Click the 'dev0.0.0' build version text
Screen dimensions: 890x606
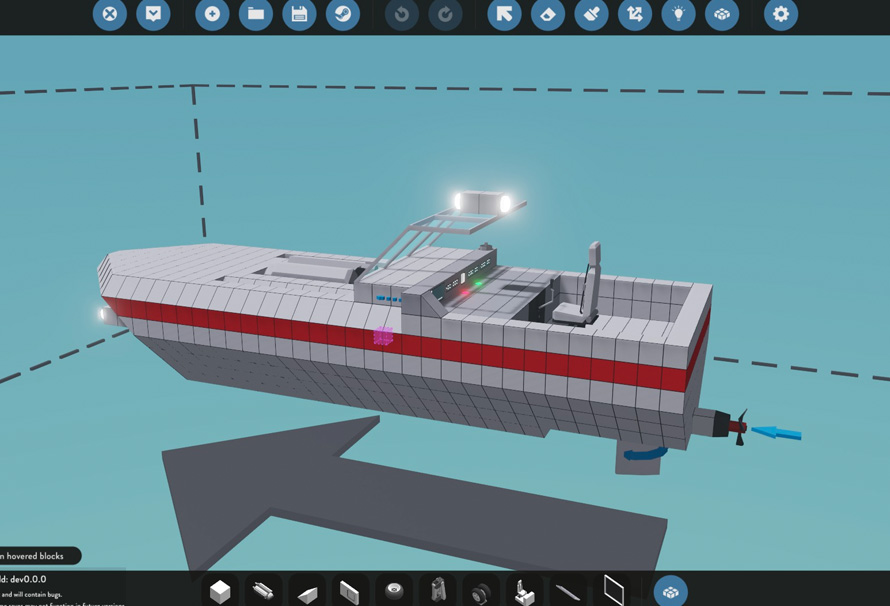click(28, 579)
